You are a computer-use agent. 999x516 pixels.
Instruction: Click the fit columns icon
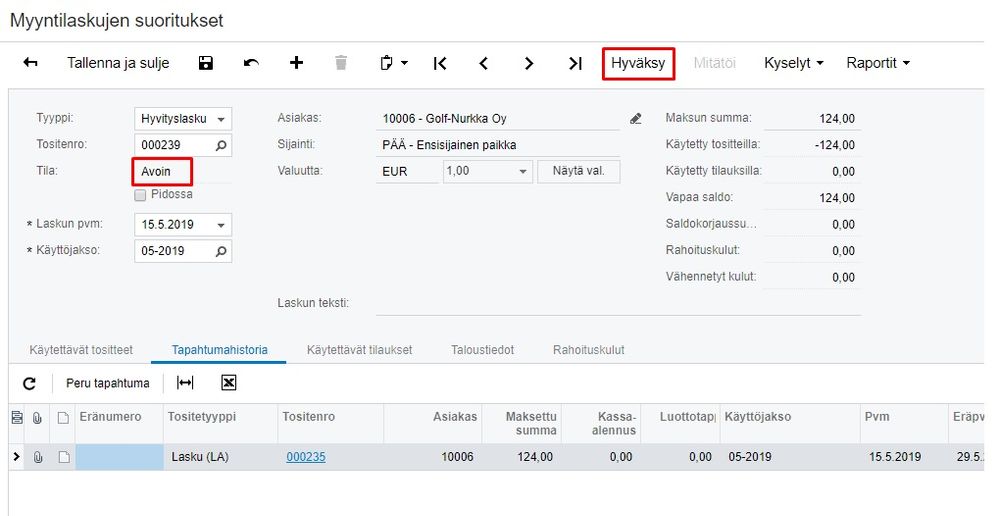click(185, 383)
